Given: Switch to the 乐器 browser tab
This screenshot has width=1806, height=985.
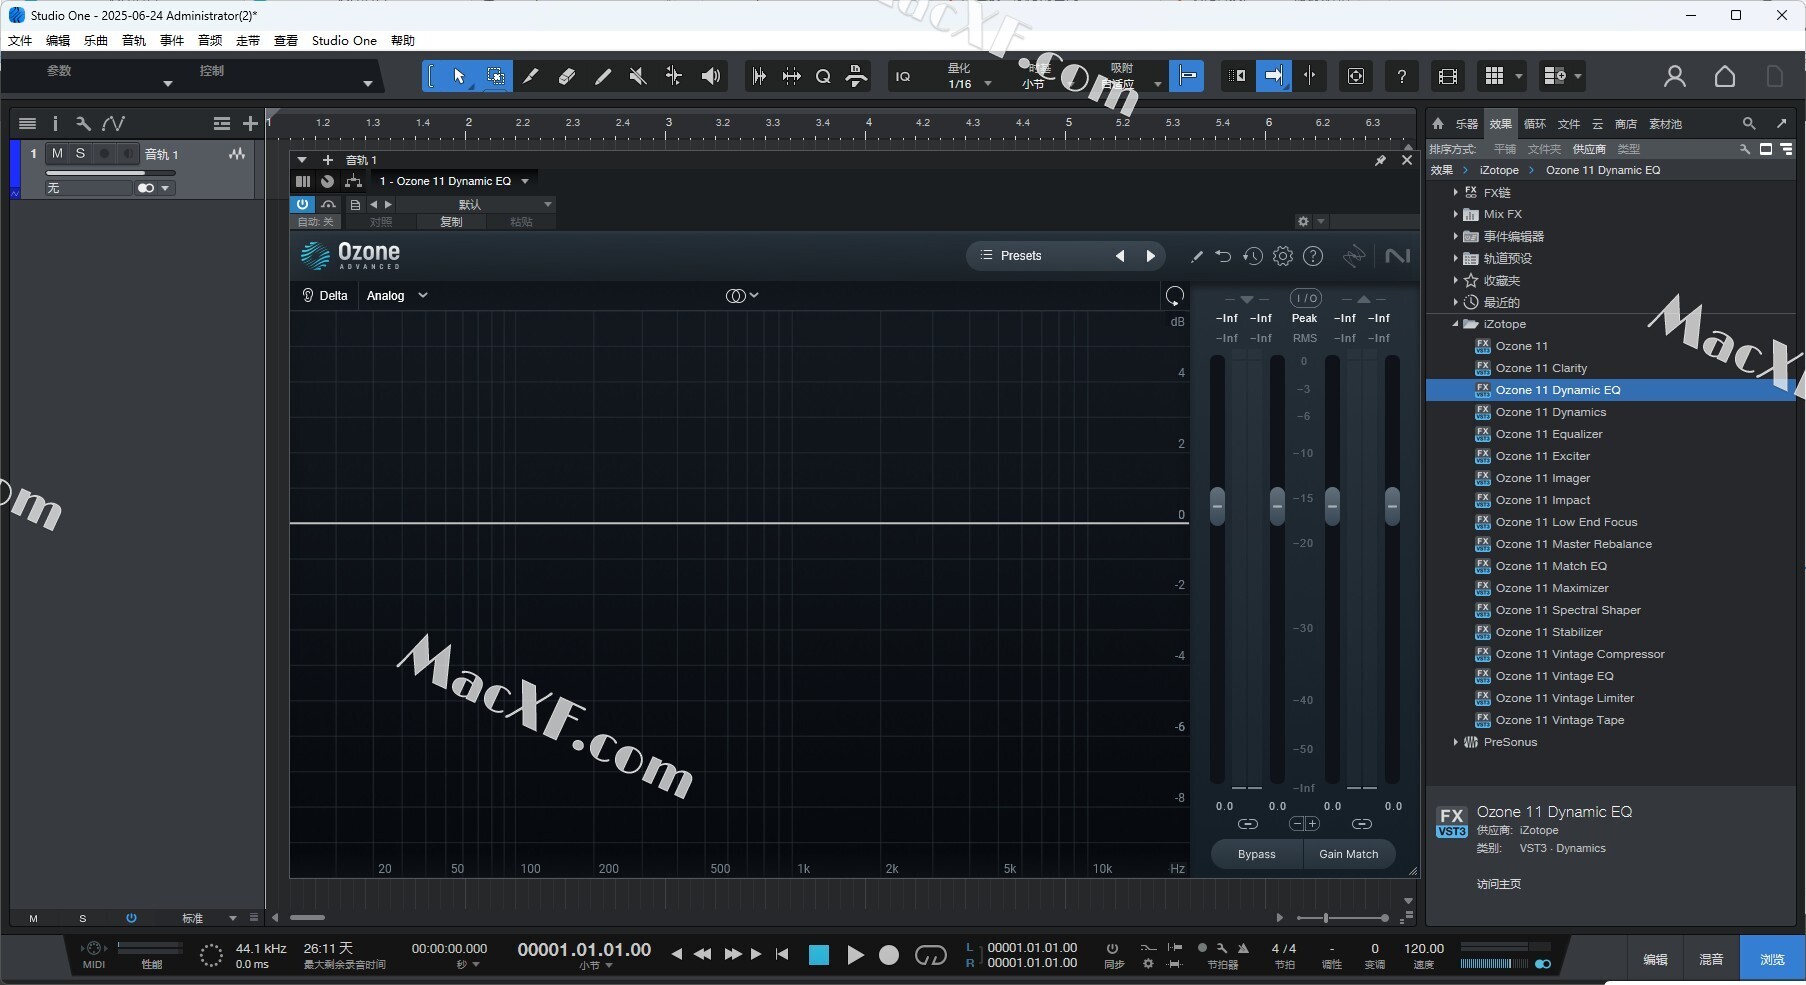Looking at the screenshot, I should click(x=1467, y=124).
